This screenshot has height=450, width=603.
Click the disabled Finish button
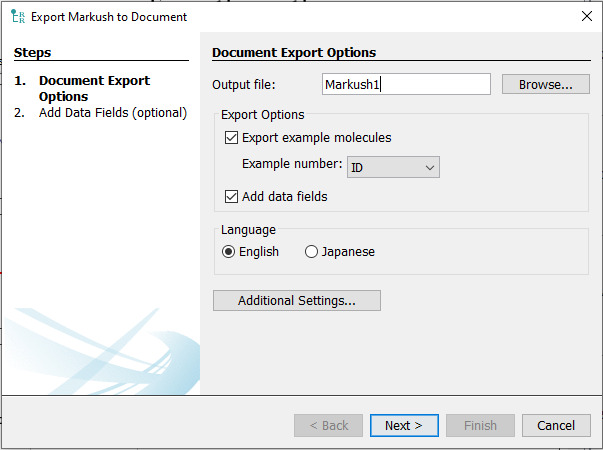[x=480, y=426]
